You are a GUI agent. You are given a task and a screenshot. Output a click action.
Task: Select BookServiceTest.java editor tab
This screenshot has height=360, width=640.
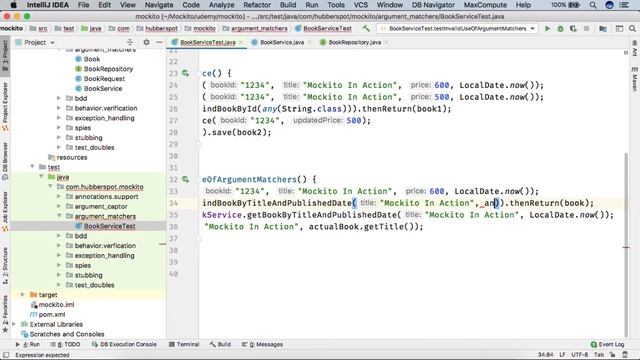(207, 42)
